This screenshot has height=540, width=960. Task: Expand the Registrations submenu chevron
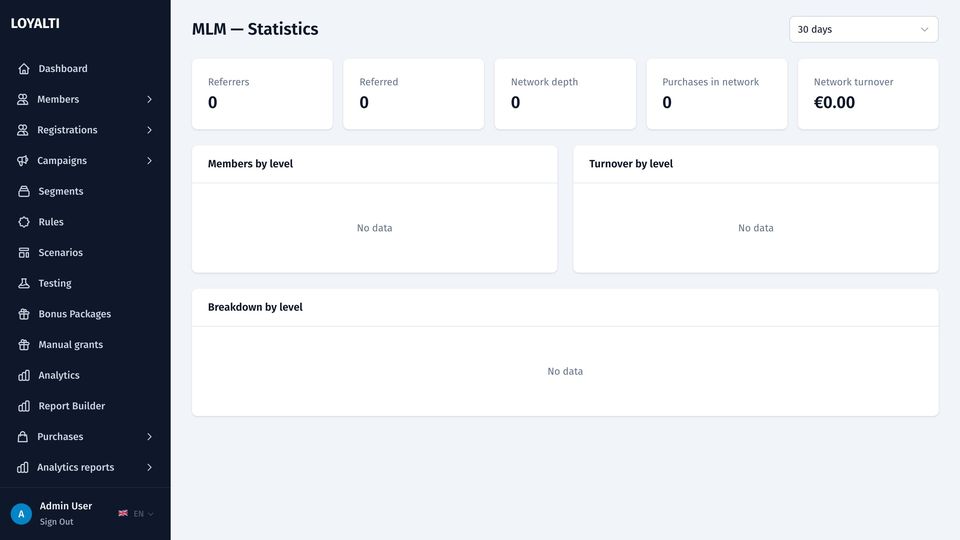pyautogui.click(x=149, y=130)
